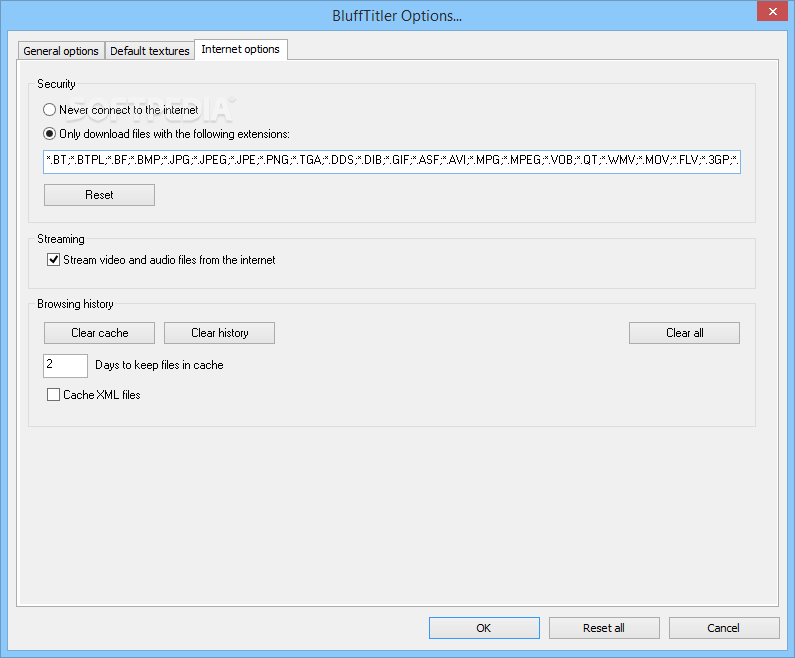This screenshot has height=658, width=795.
Task: Click the Clear history button
Action: coord(220,333)
